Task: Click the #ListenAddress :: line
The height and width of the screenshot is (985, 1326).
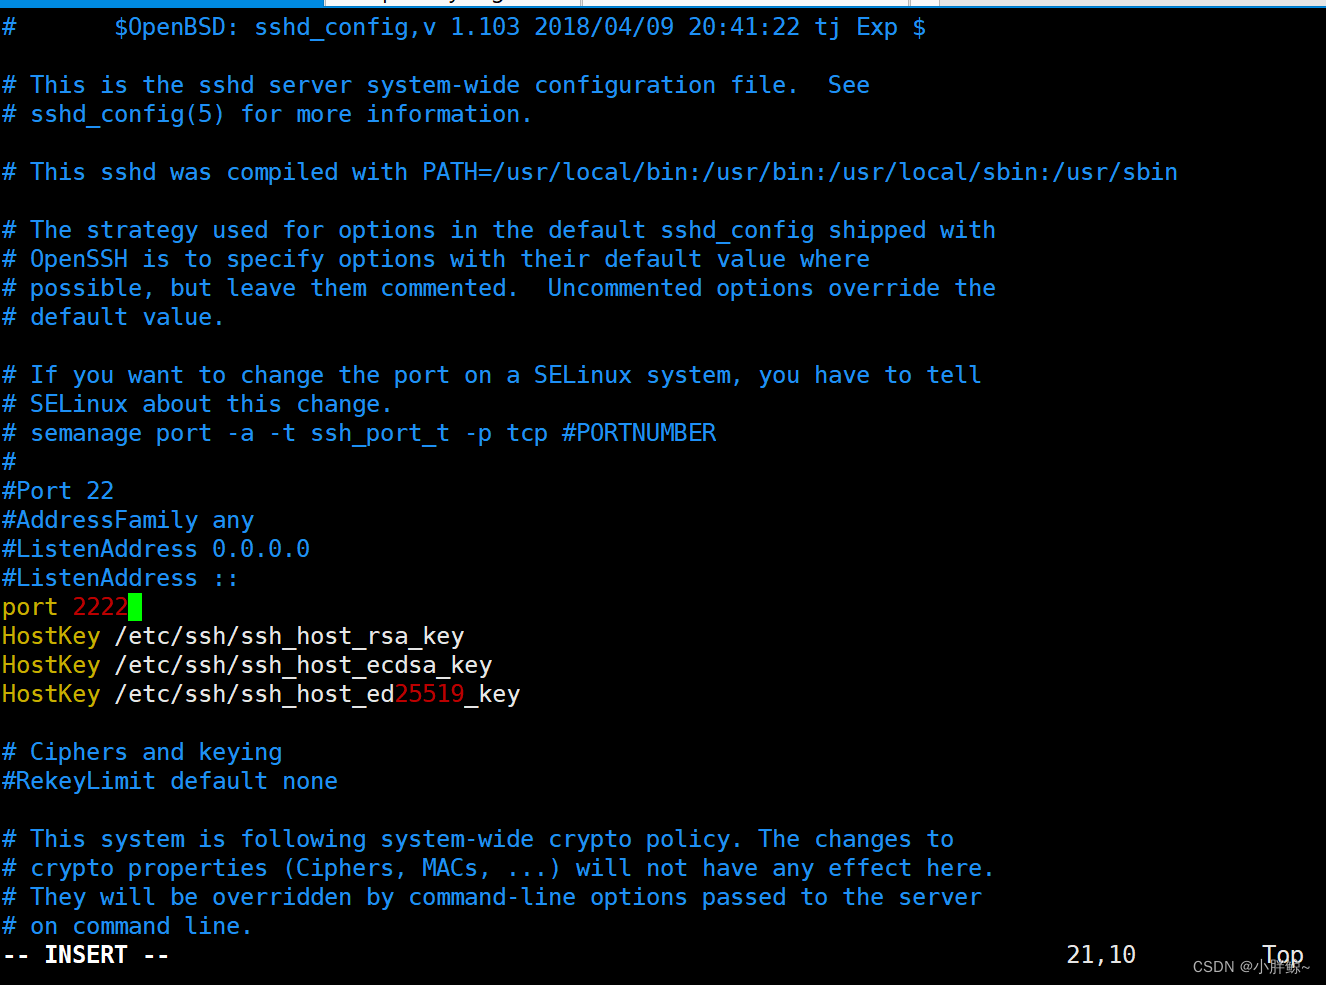Action: point(120,578)
